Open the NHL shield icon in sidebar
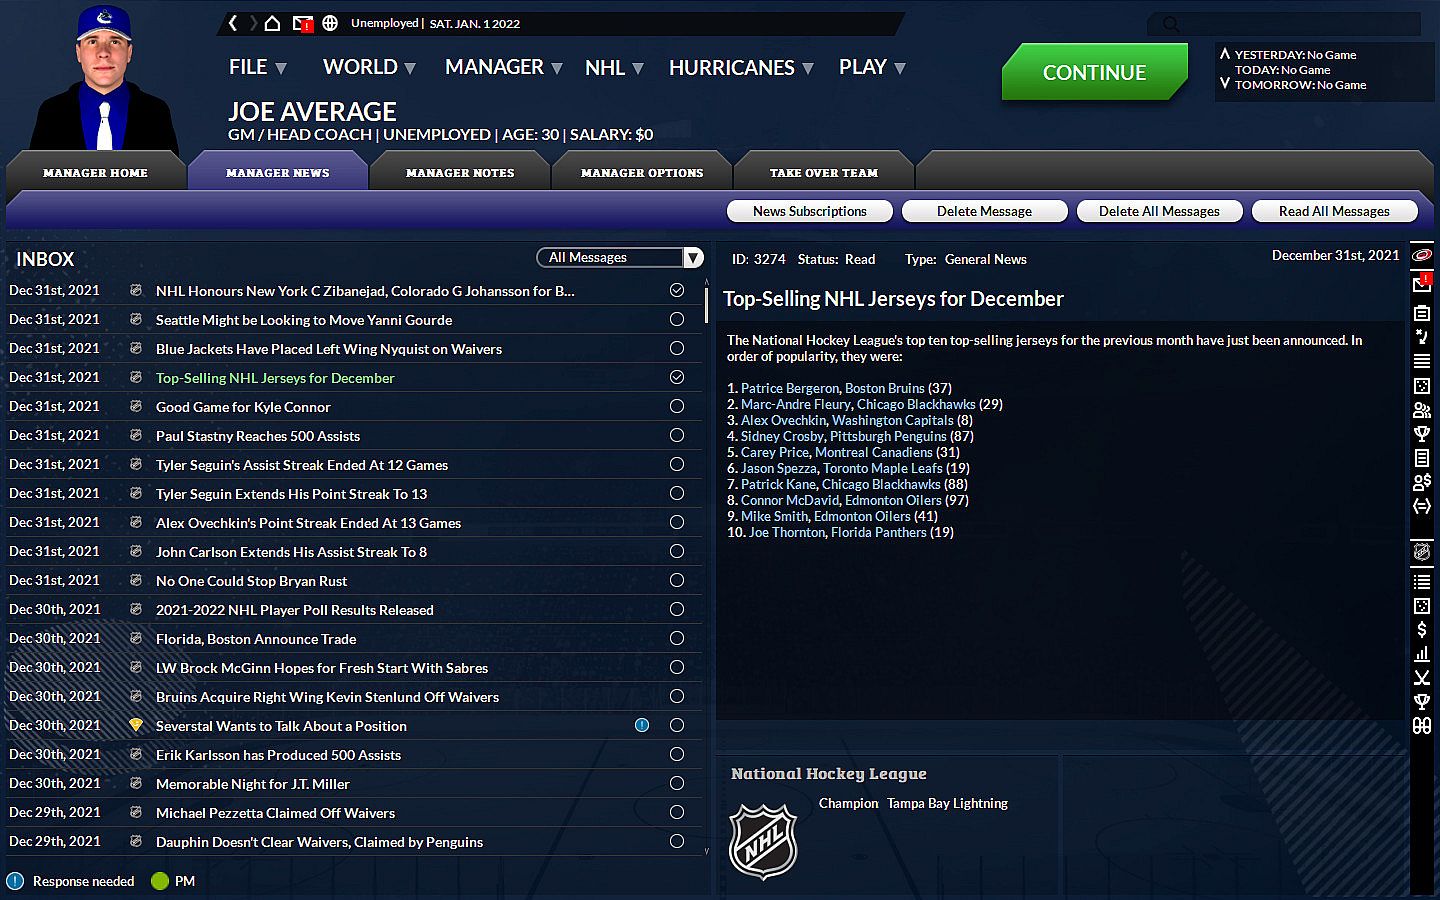 pyautogui.click(x=1421, y=552)
